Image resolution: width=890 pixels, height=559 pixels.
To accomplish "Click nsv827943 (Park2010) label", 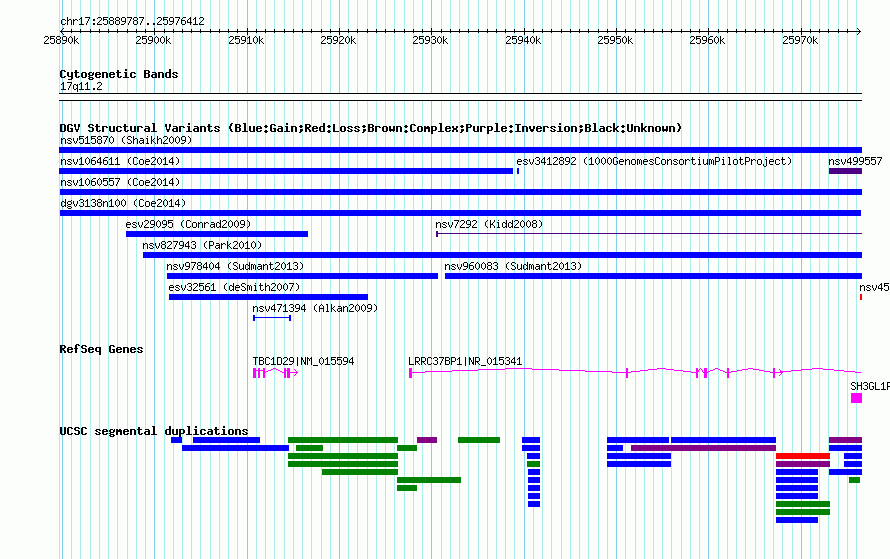I will 203,245.
